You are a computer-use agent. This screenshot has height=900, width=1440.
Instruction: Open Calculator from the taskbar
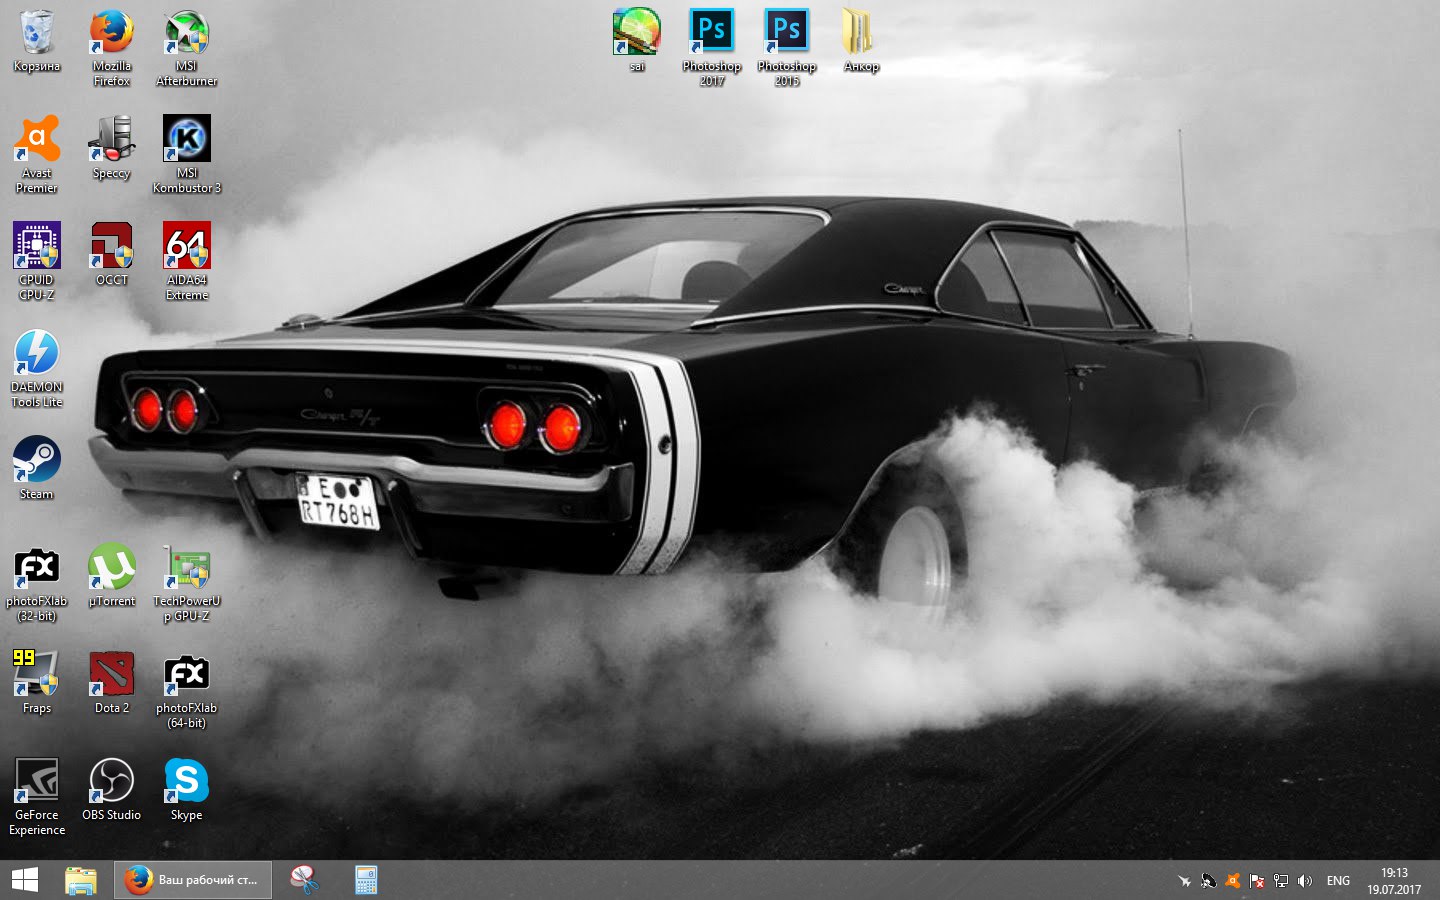click(x=366, y=880)
